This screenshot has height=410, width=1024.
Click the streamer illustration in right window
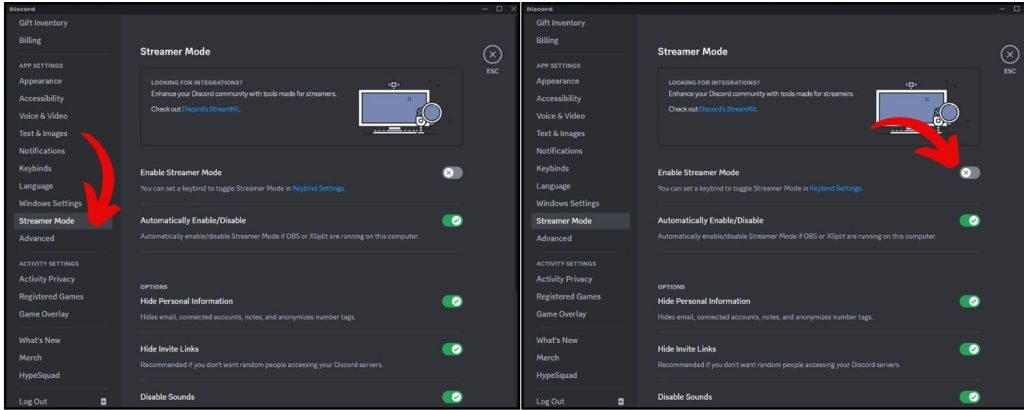point(918,107)
